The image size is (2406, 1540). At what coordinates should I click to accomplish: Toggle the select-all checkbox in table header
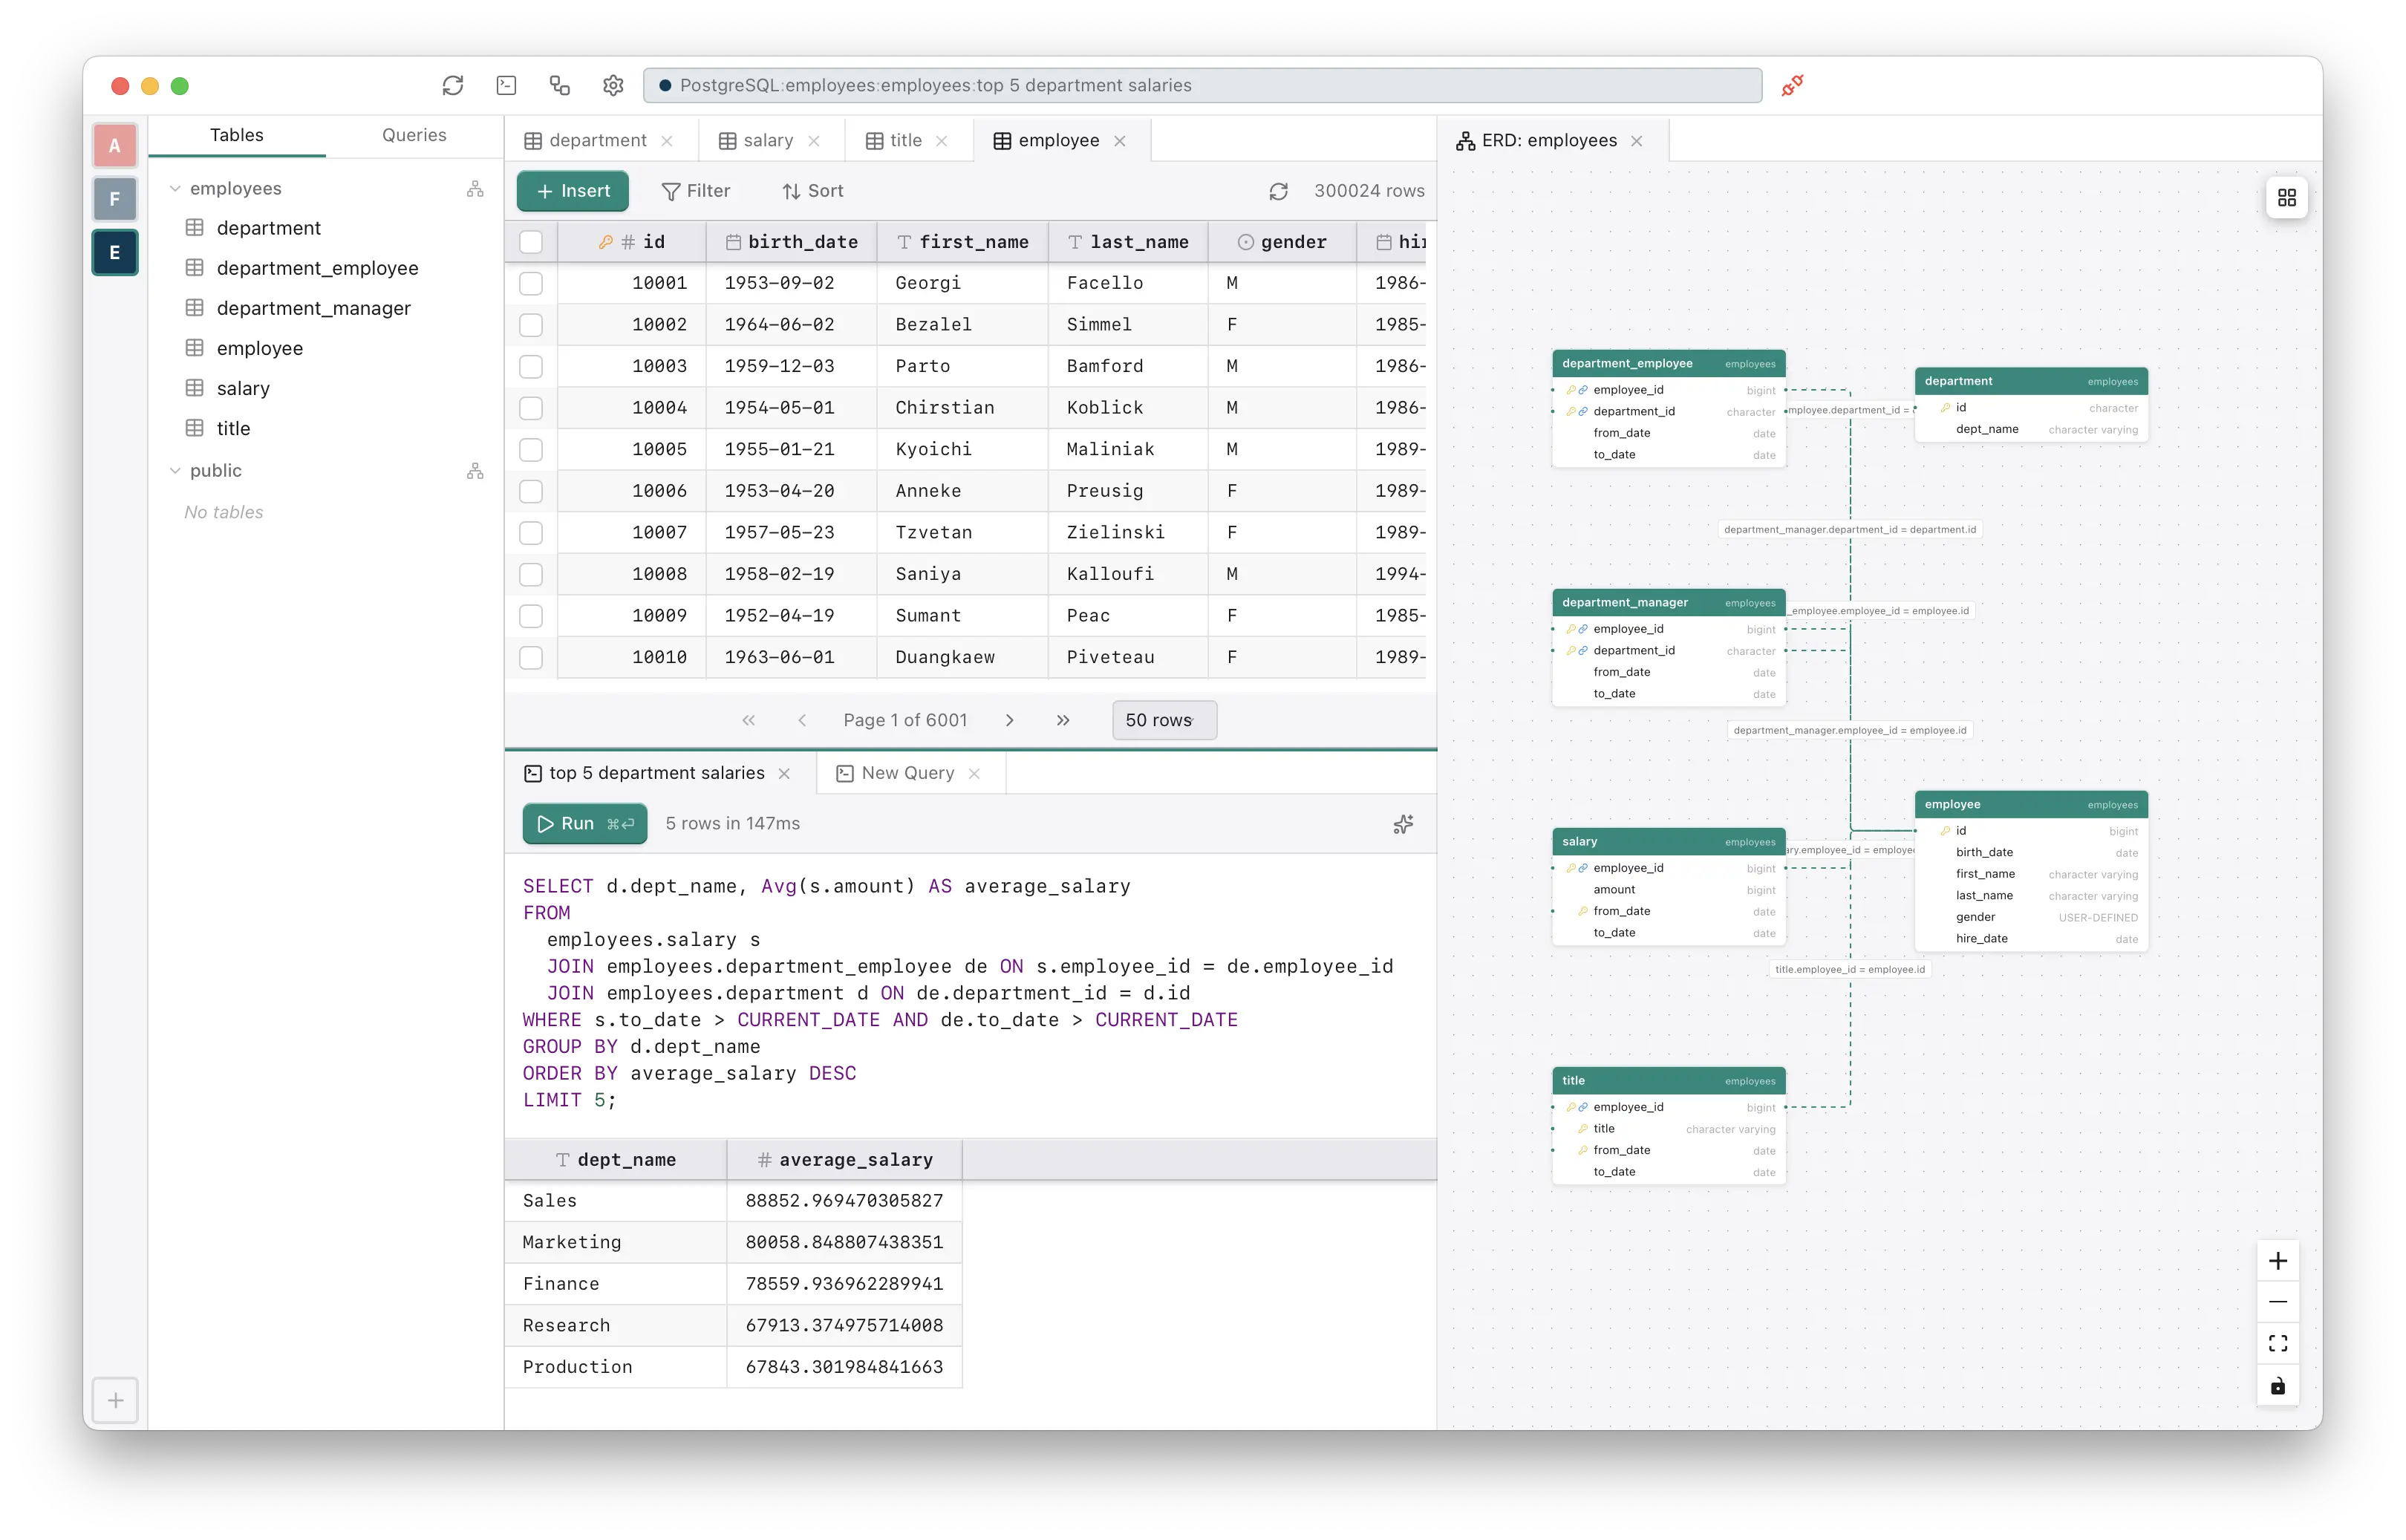pyautogui.click(x=531, y=242)
